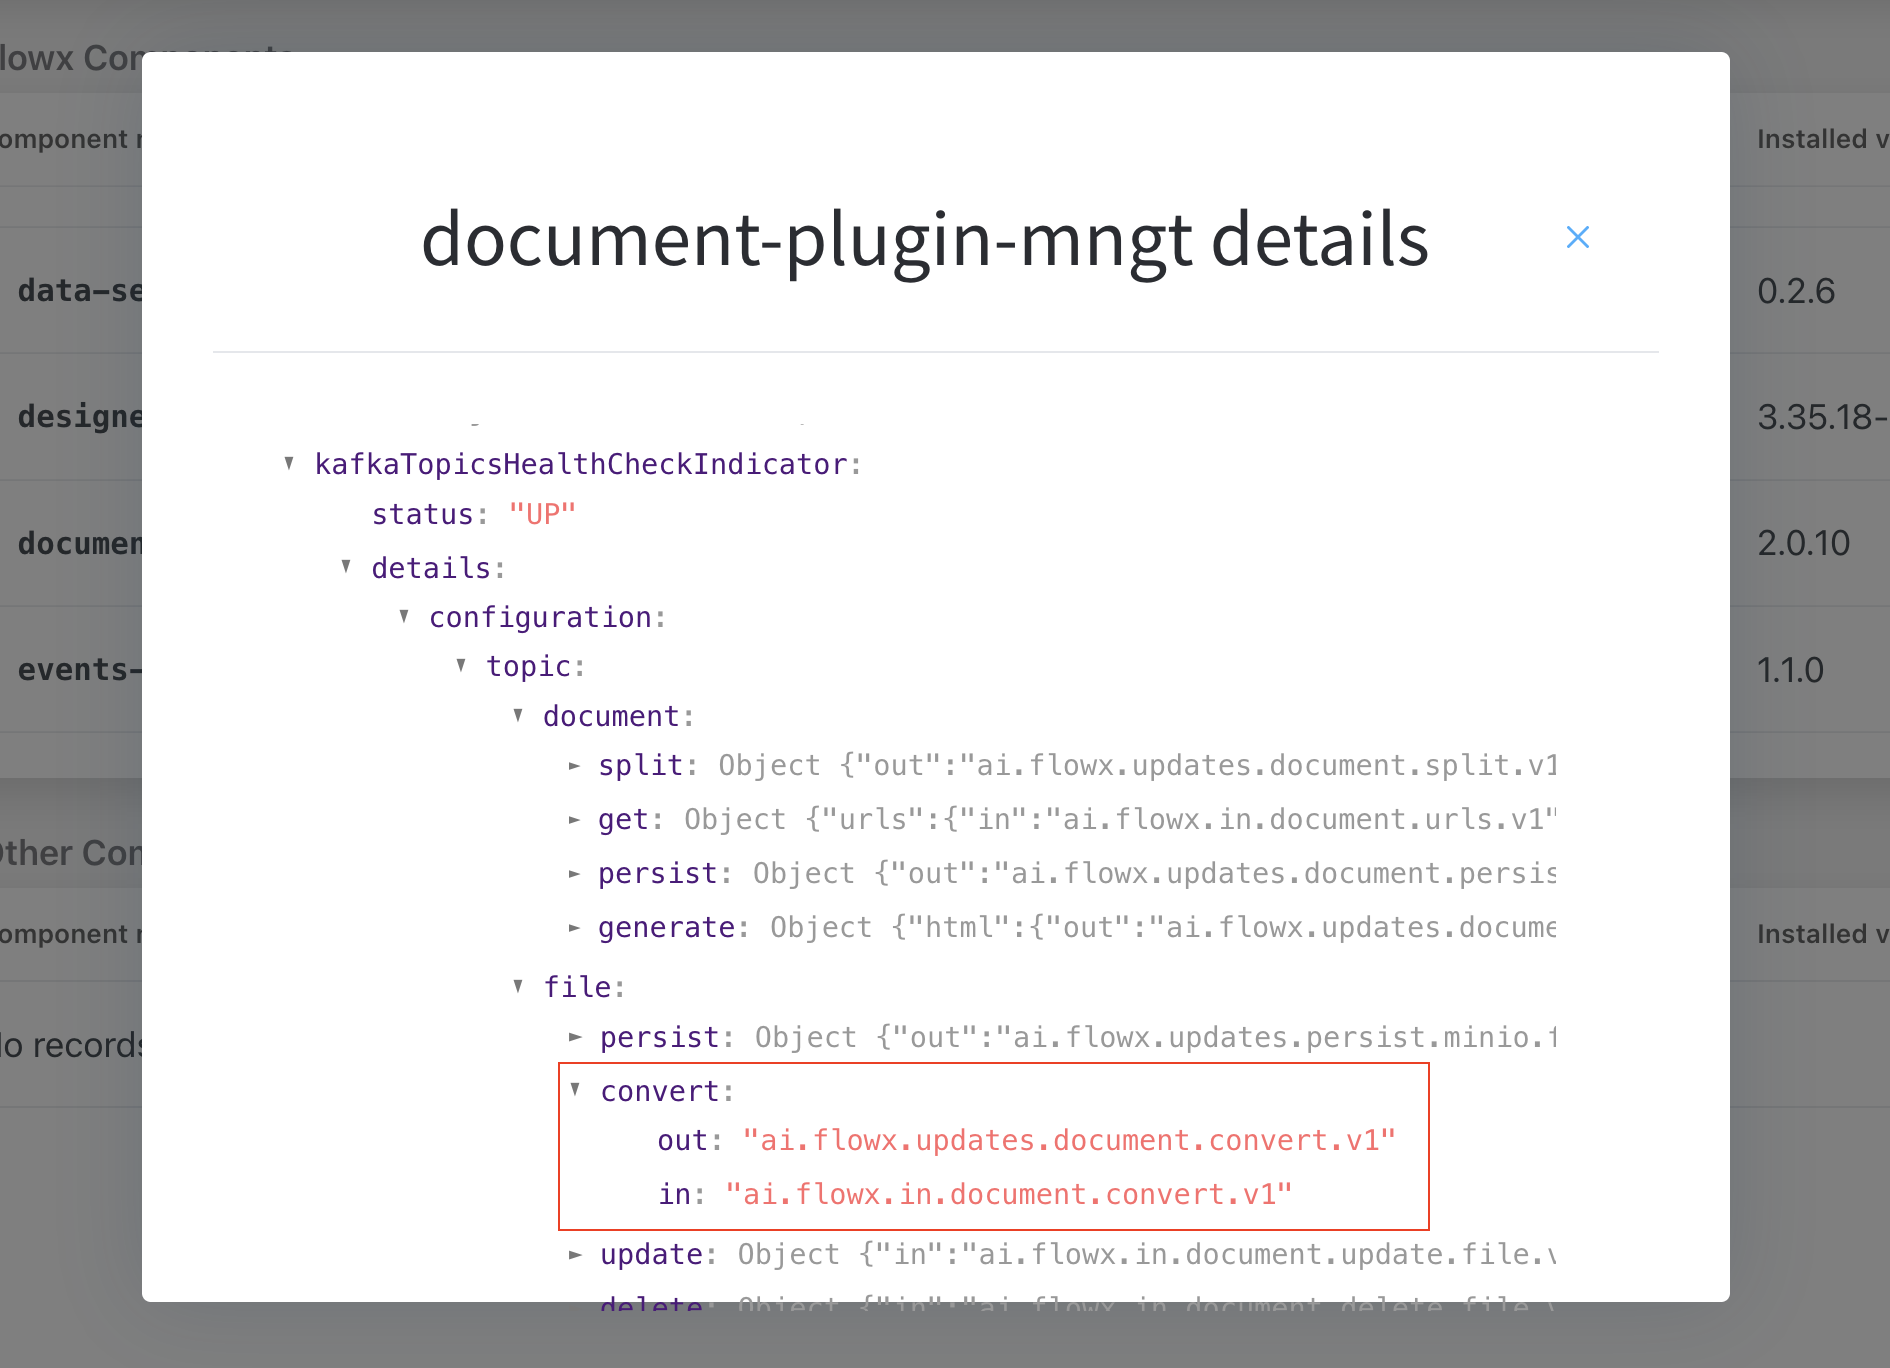Click the details key label

click(x=431, y=568)
